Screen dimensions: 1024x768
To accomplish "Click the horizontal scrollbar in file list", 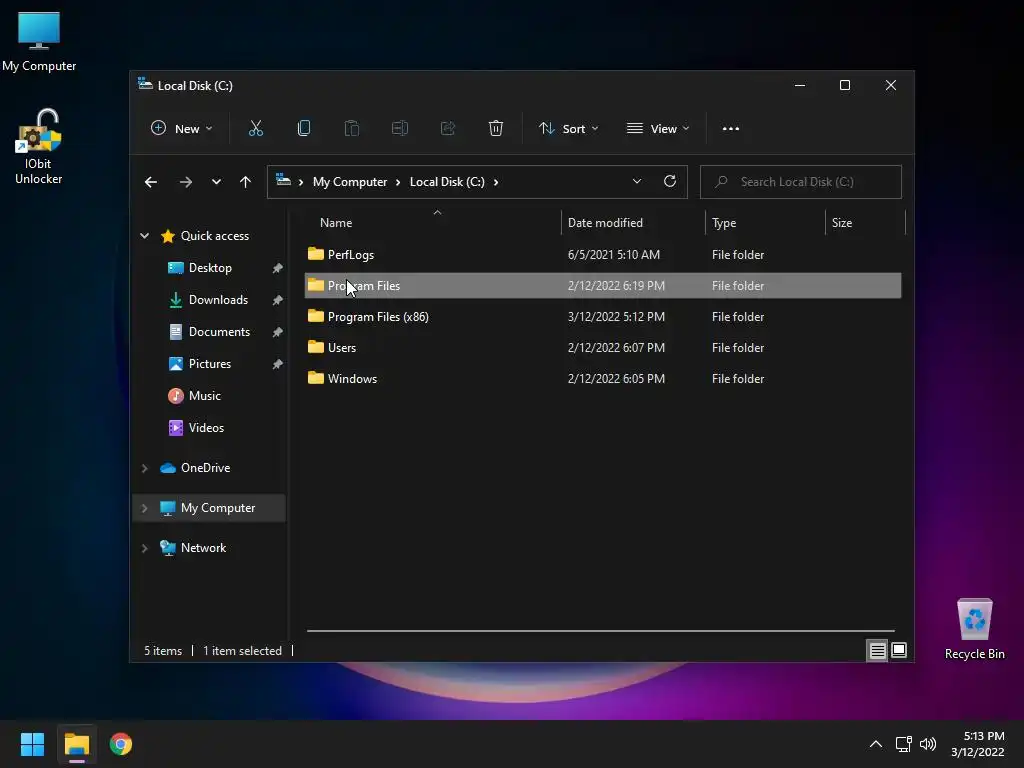I will [600, 631].
